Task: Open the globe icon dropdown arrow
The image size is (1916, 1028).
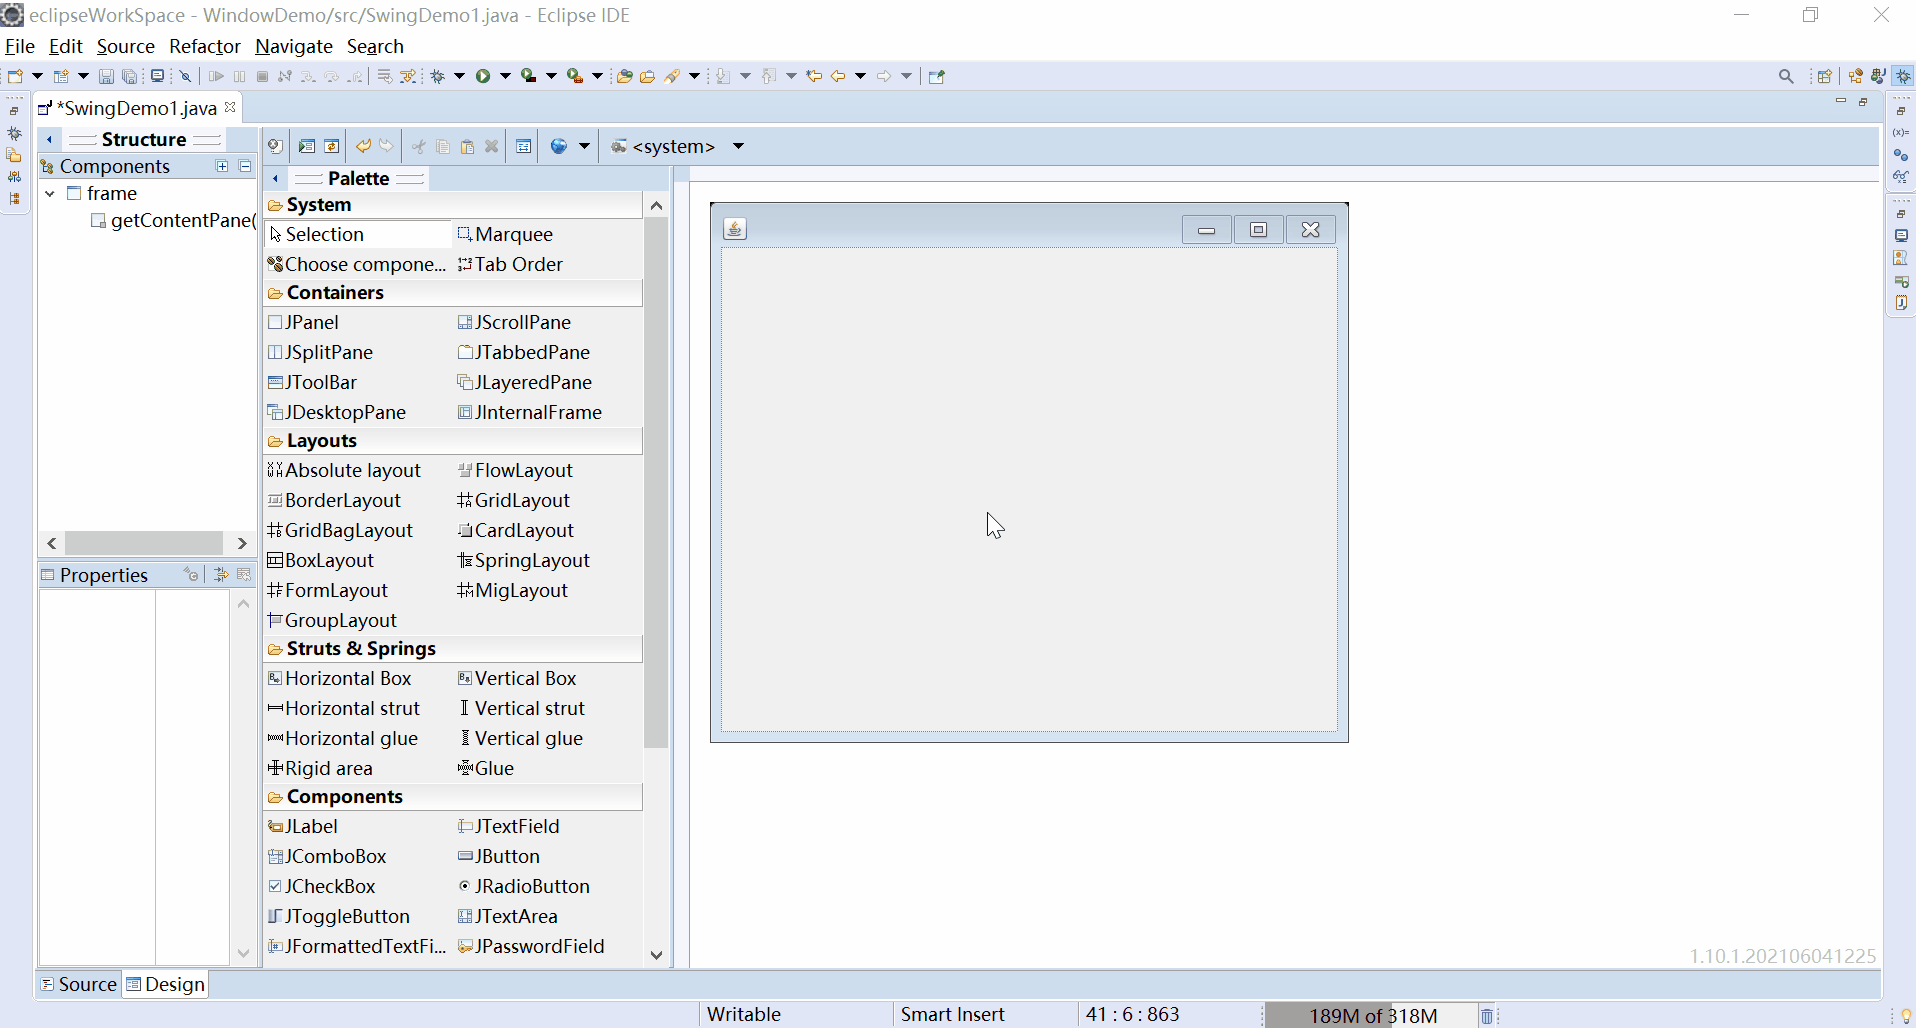Action: pos(584,146)
